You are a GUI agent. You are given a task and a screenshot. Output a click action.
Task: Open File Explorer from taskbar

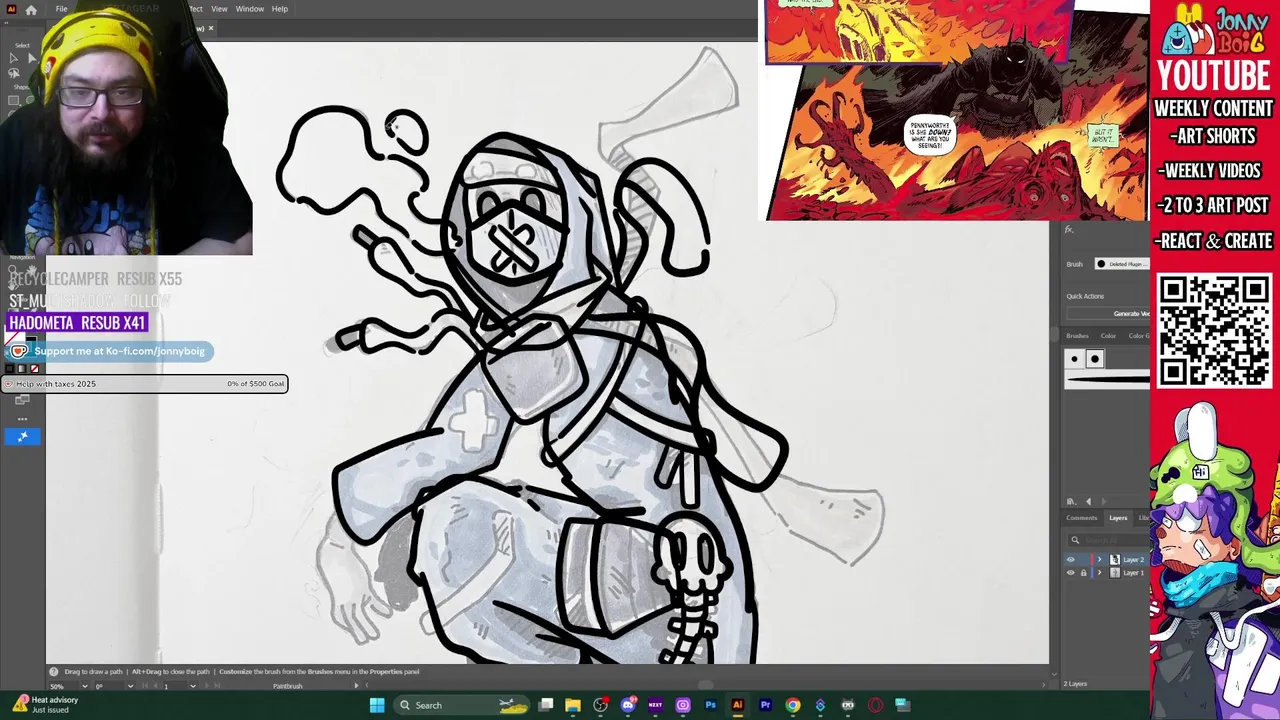click(x=573, y=705)
